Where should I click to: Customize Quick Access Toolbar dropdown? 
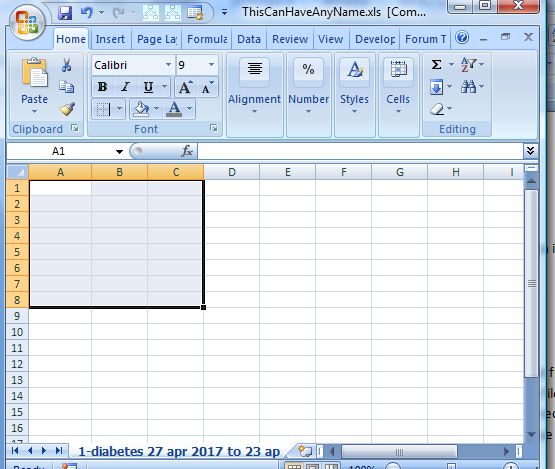[x=224, y=13]
